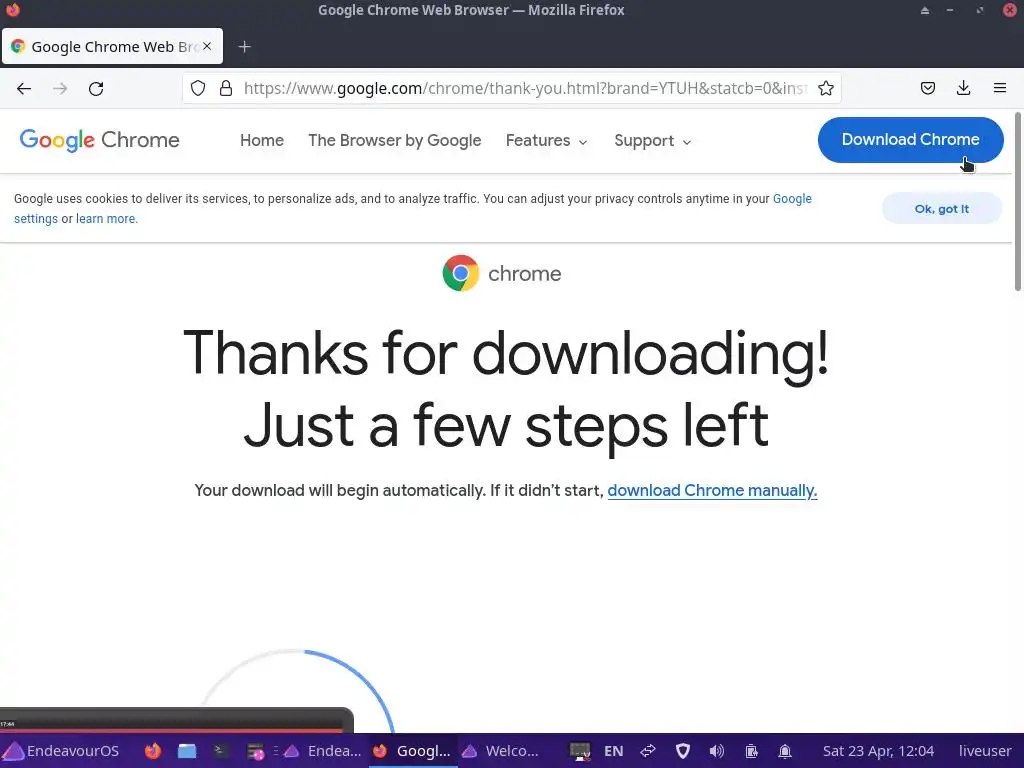Click the taskbar window icon beside the terminal
Viewport: 1024px width, 768px height.
click(x=255, y=752)
